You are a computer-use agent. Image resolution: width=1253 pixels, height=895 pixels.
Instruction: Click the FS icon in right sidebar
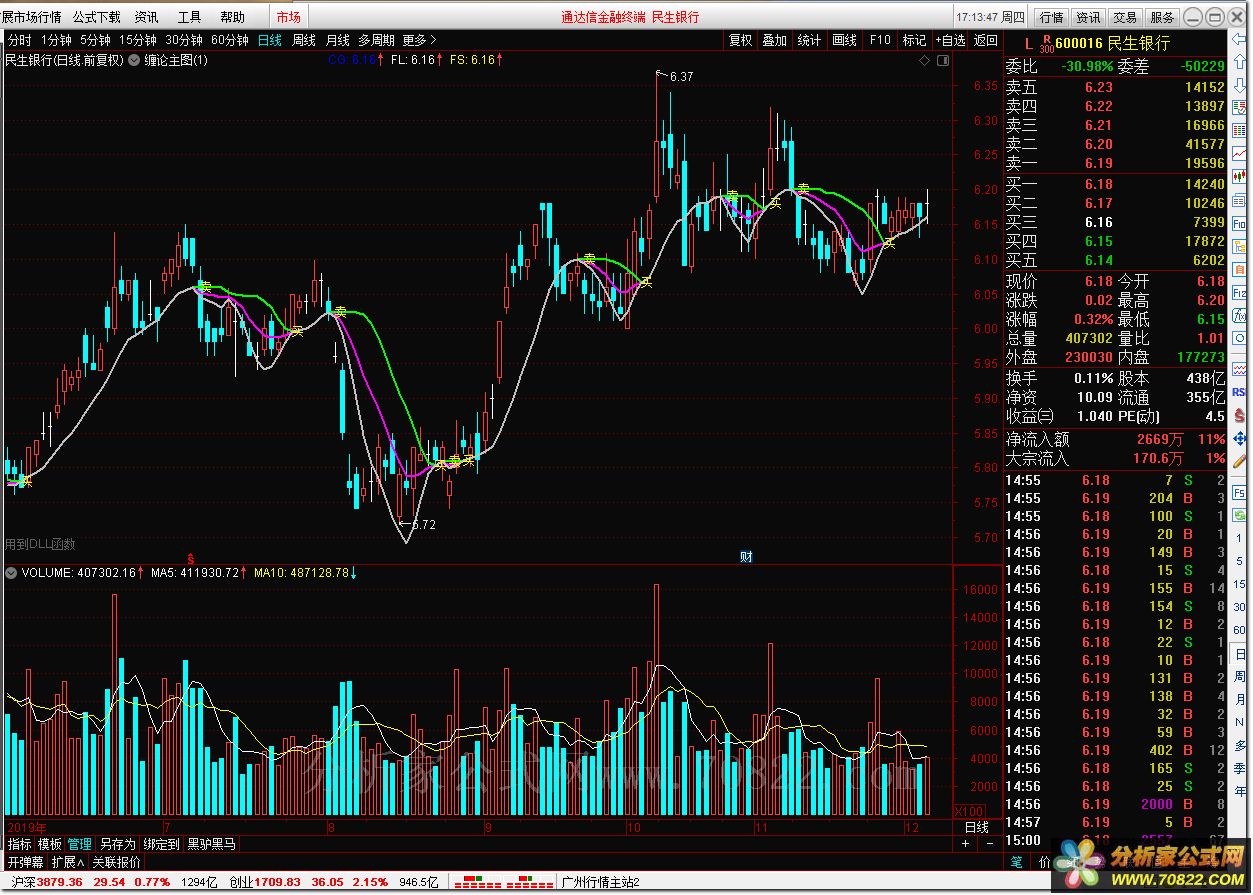point(1238,492)
